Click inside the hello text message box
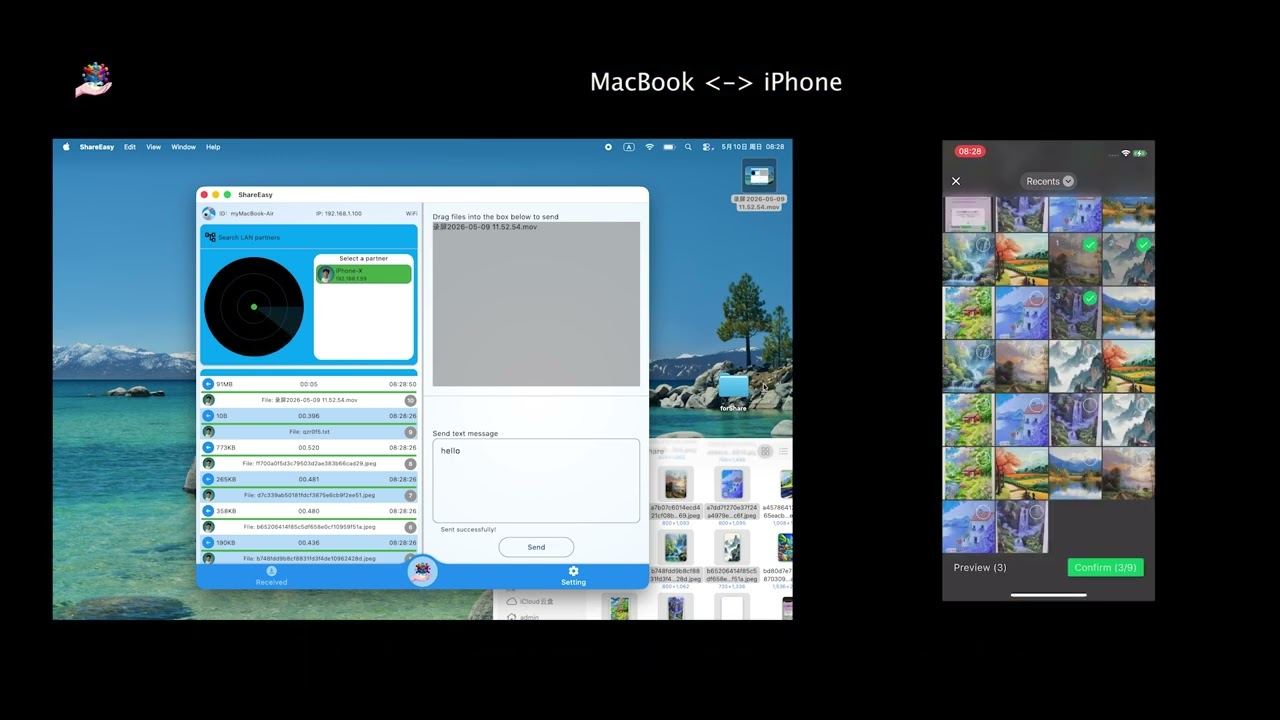The image size is (1280, 720). (536, 480)
